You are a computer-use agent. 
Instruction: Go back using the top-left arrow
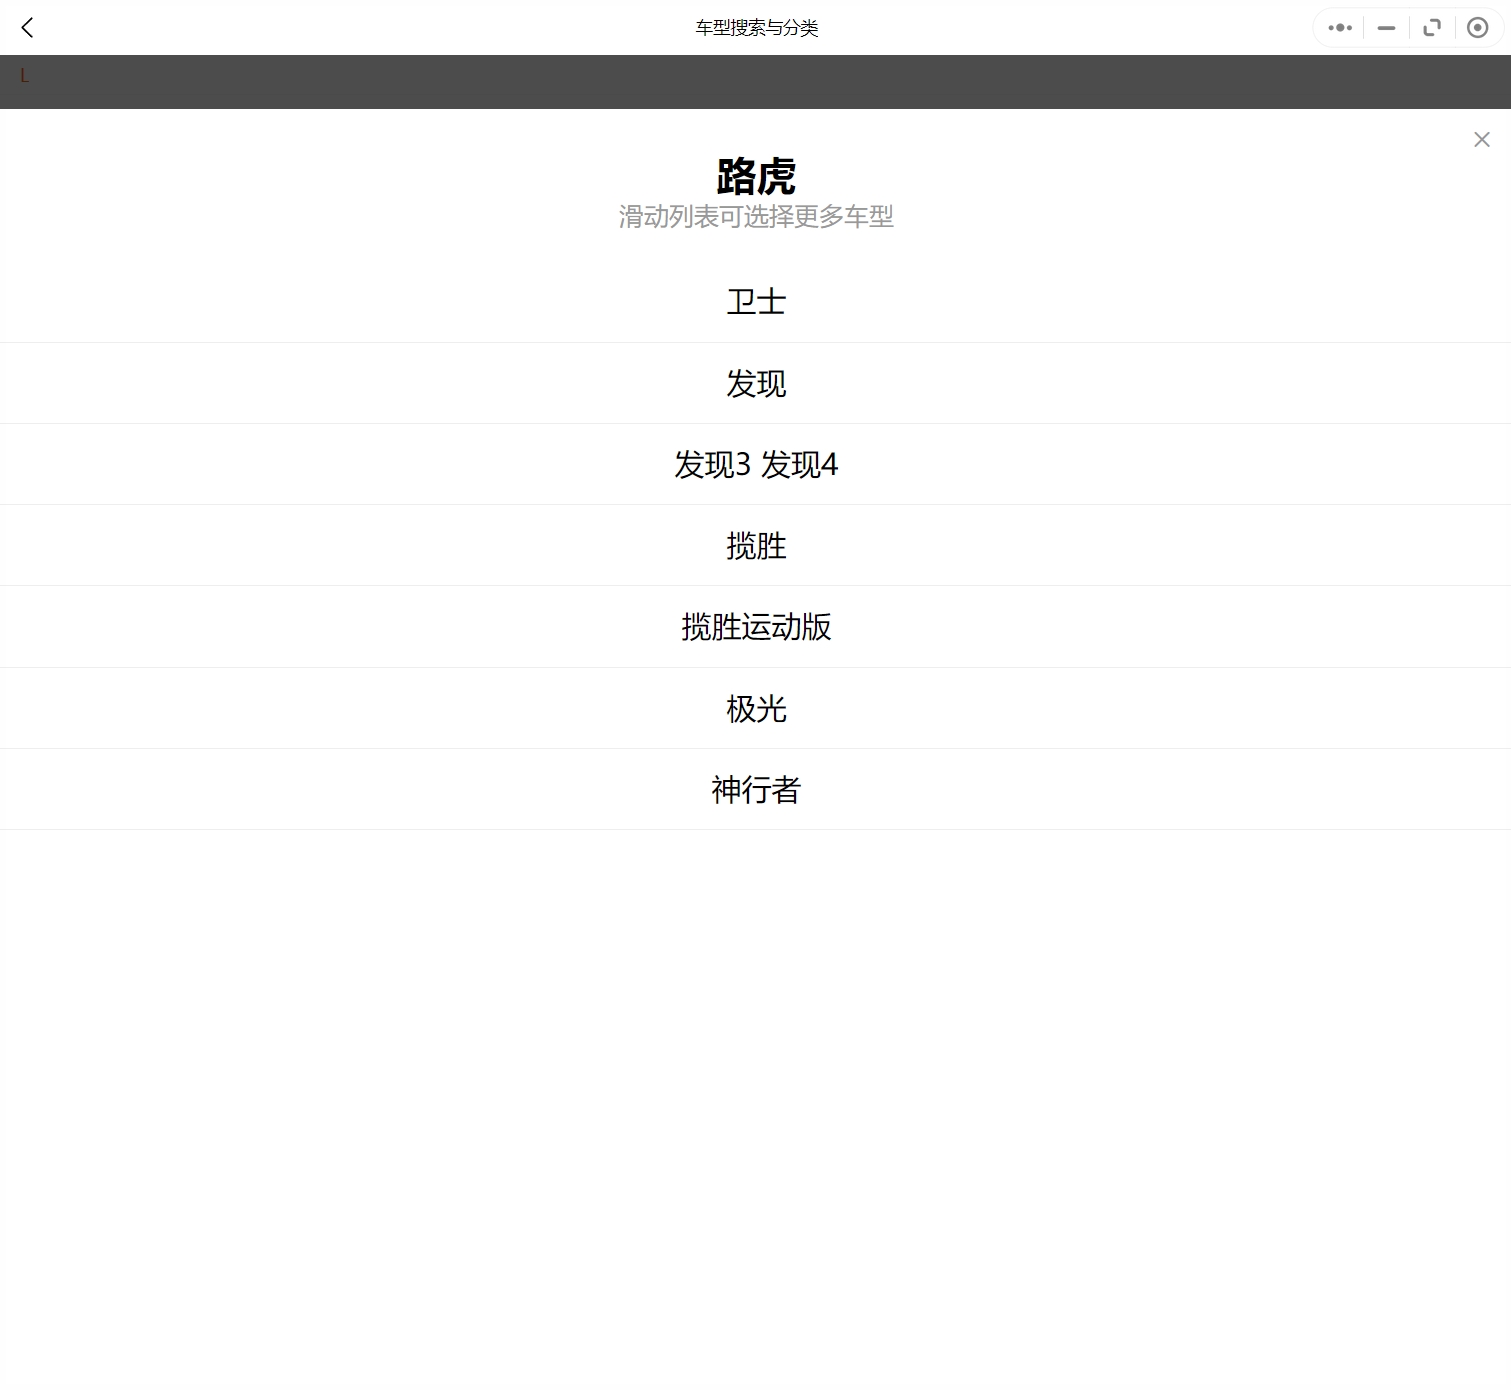pos(27,28)
